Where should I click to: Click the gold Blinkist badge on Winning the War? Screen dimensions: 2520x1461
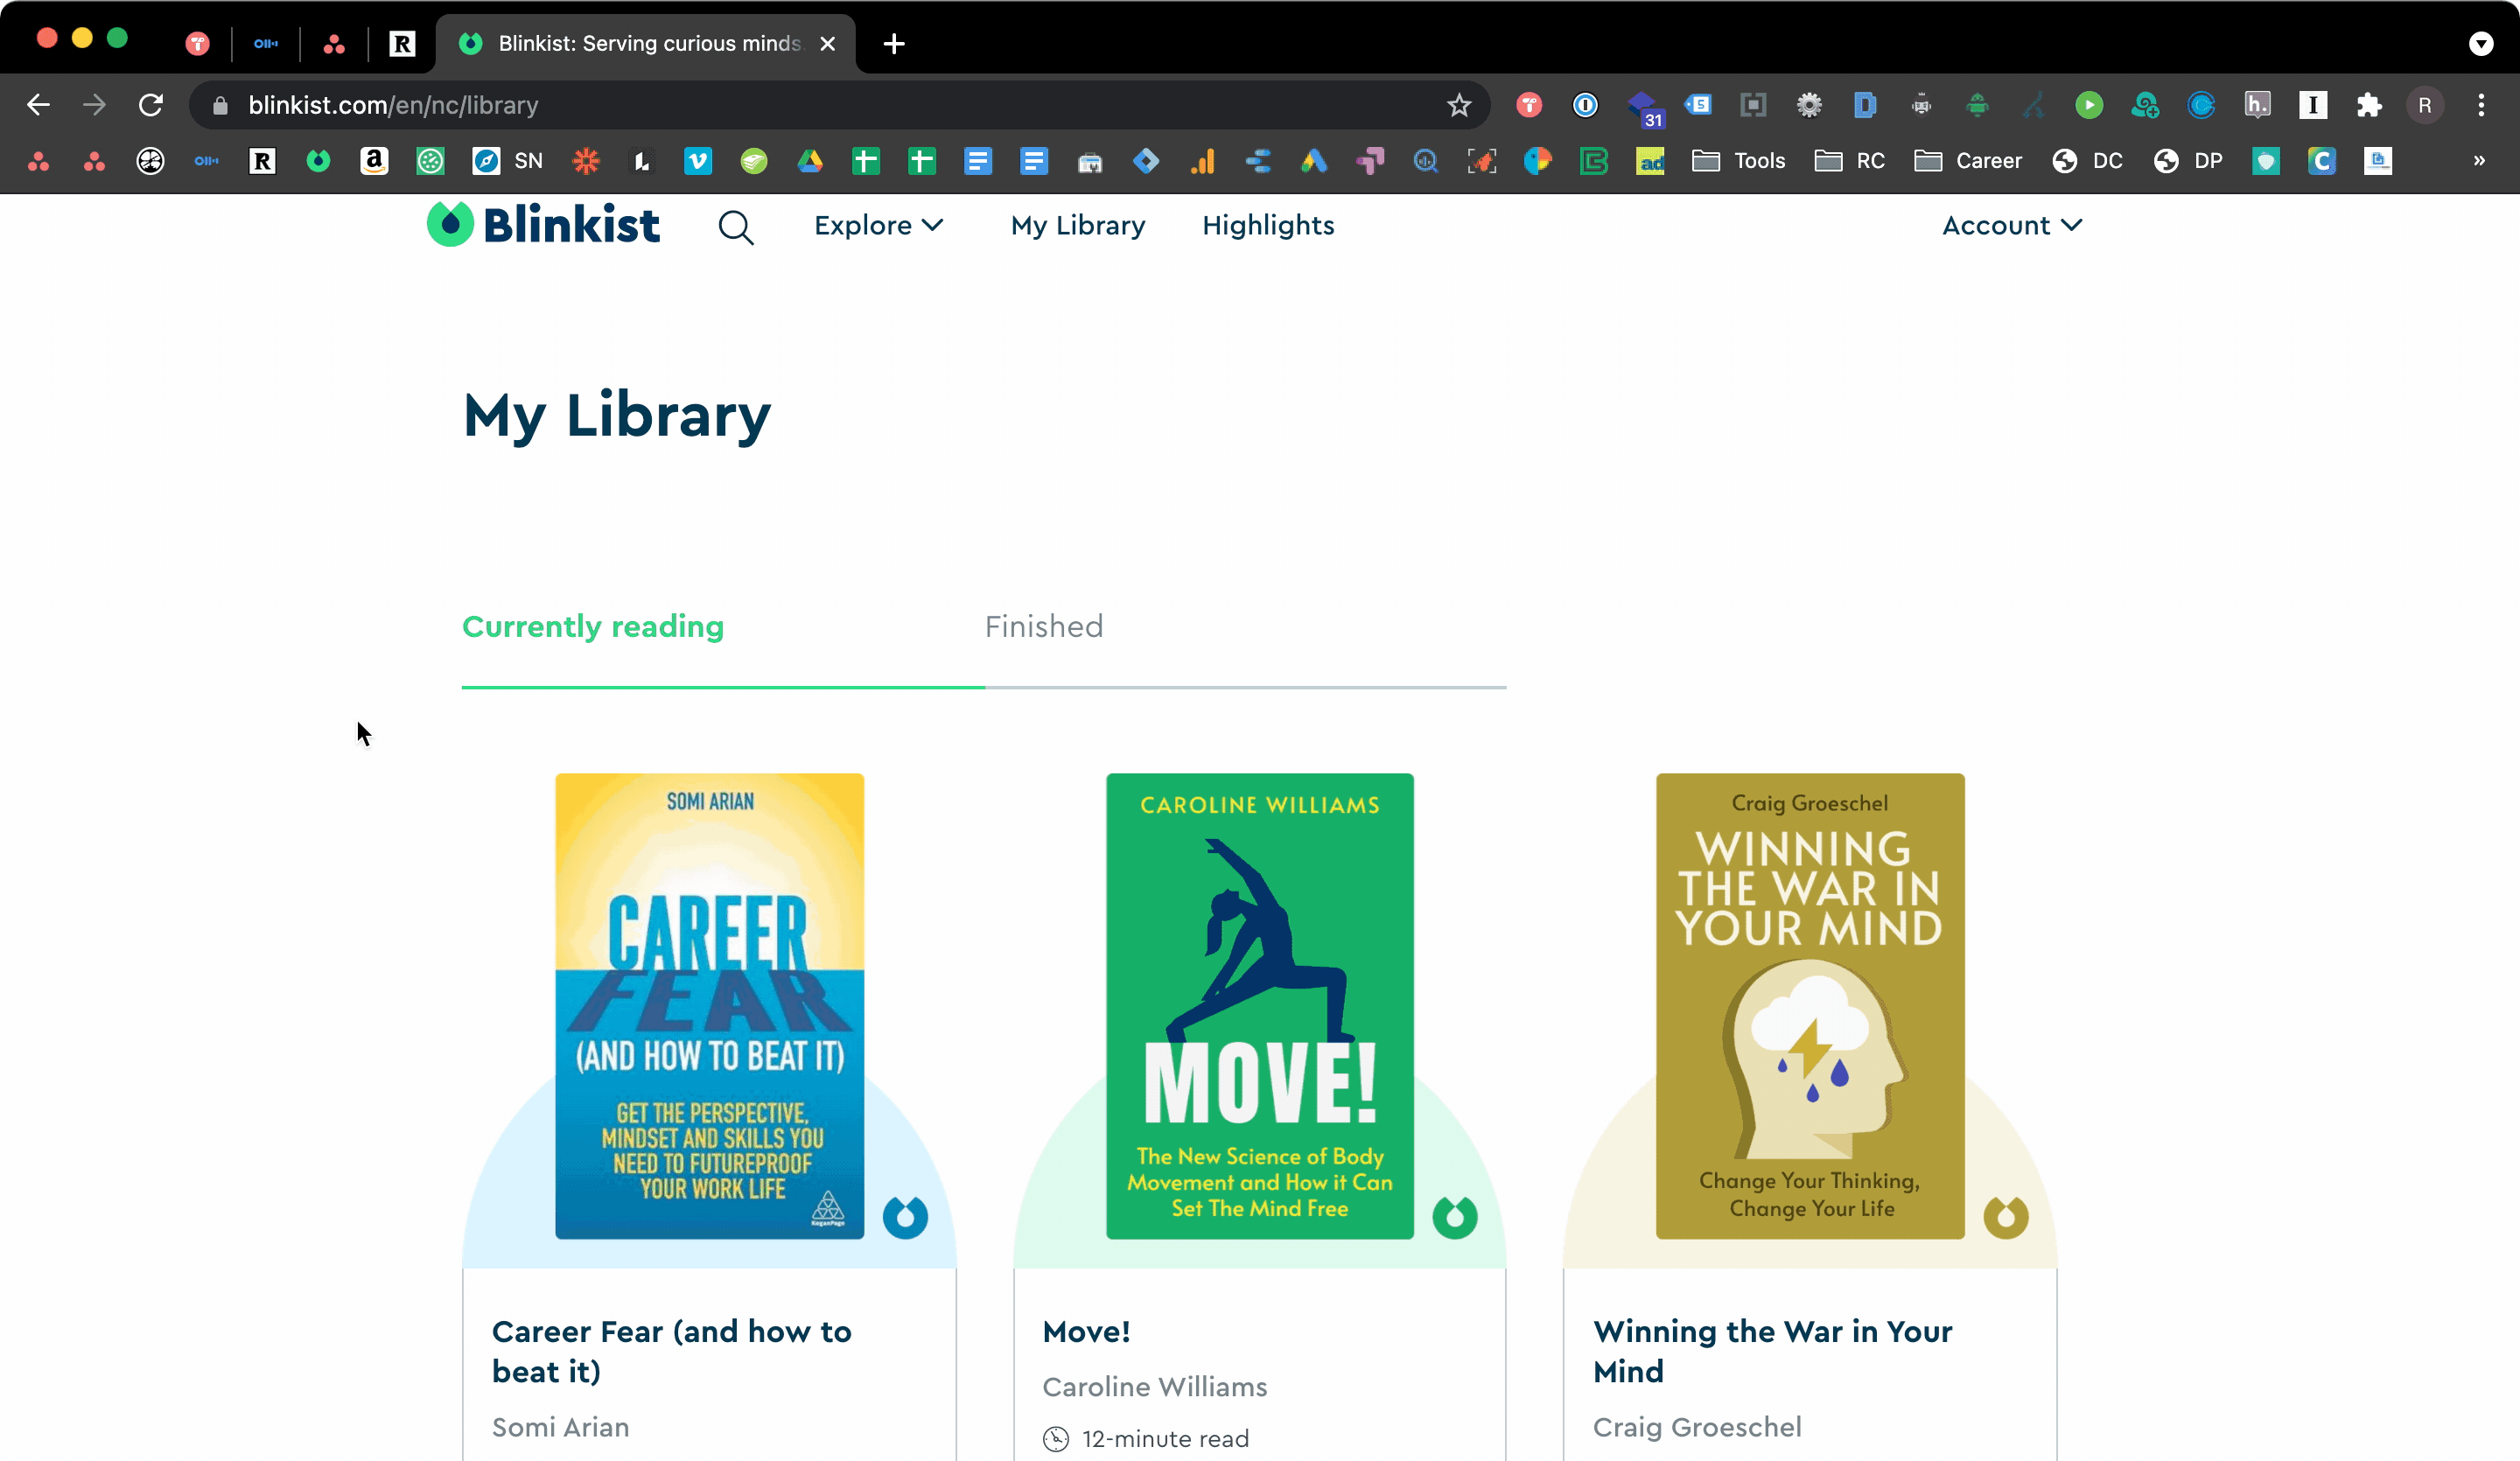pos(2005,1217)
